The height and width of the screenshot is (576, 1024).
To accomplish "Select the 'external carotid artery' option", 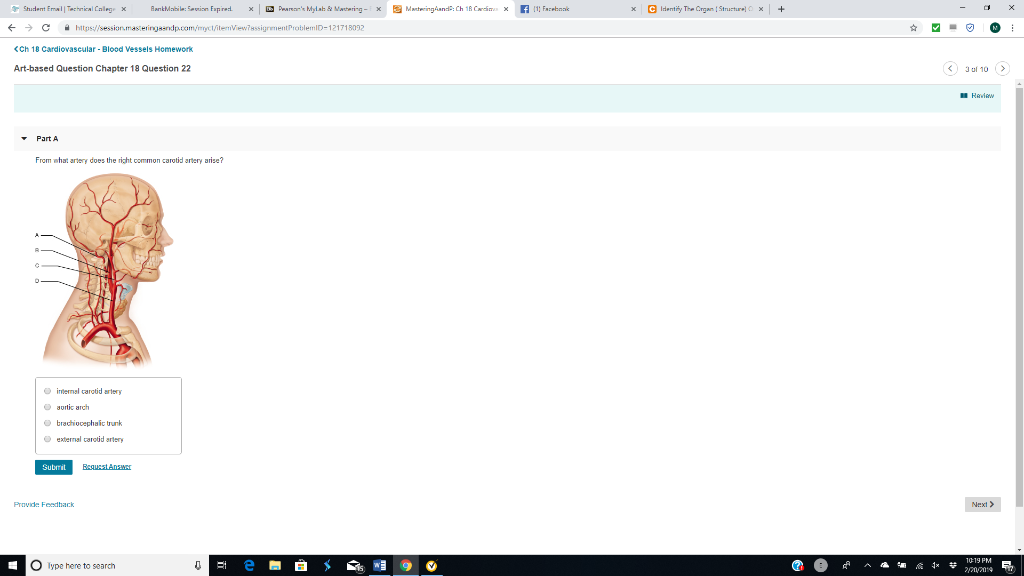I will tap(48, 440).
